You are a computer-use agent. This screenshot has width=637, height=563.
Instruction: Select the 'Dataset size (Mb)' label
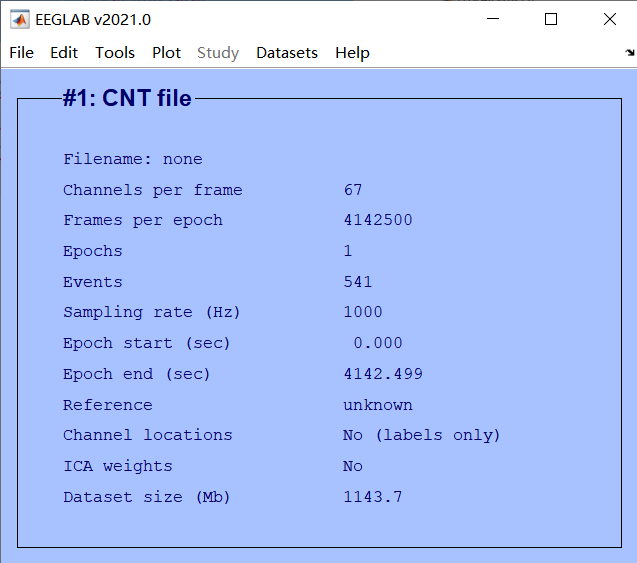tap(147, 497)
